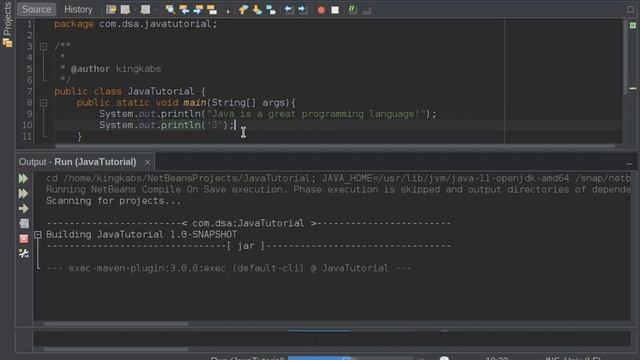Viewport: 640px width, 360px height.
Task: Click the '[ jar ]' output line
Action: click(249, 246)
